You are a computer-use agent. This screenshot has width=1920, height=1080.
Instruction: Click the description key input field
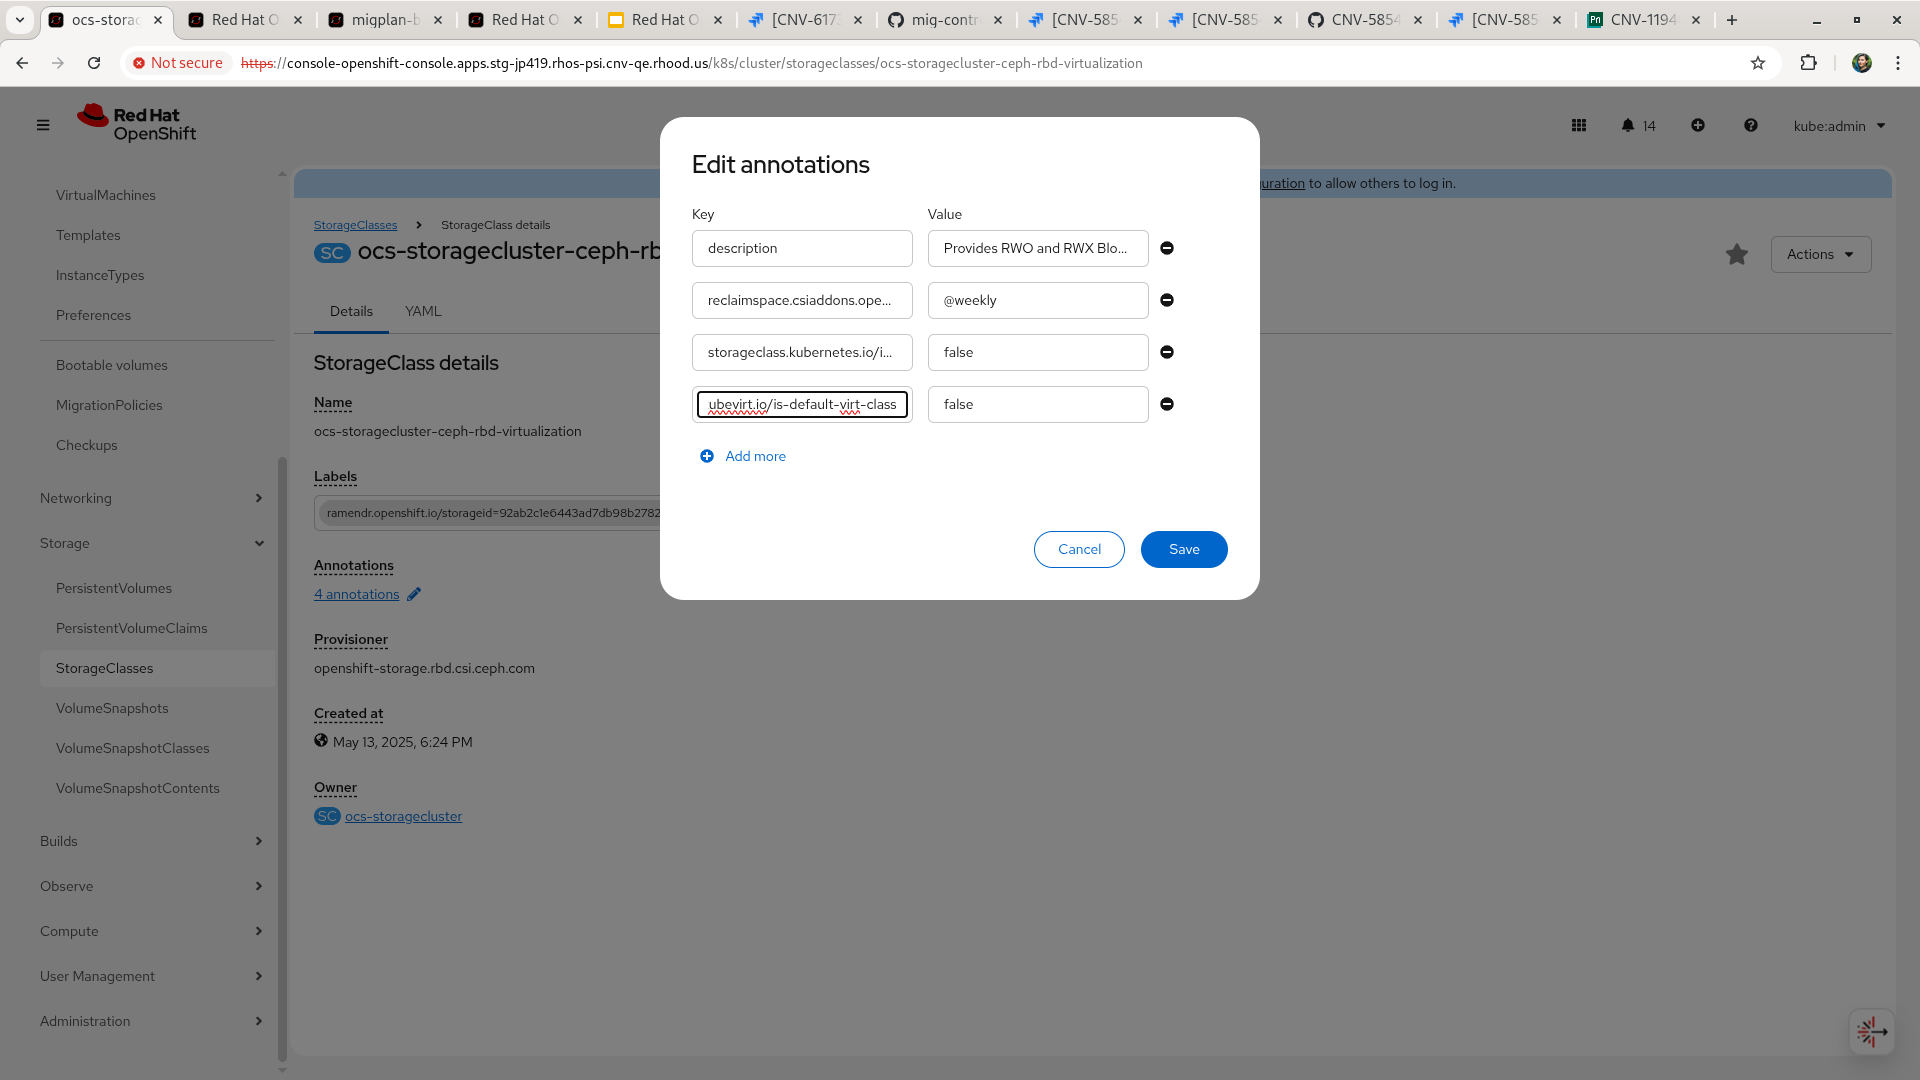coord(802,249)
